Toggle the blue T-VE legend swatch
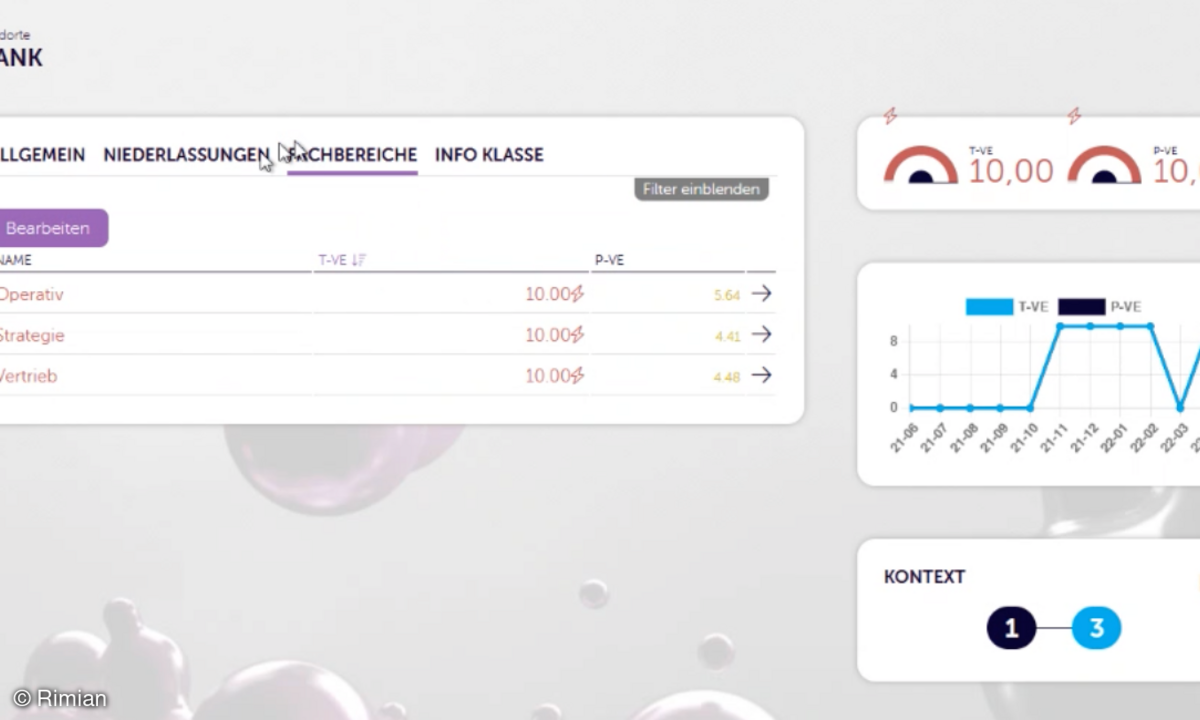The height and width of the screenshot is (720, 1200). coord(989,307)
